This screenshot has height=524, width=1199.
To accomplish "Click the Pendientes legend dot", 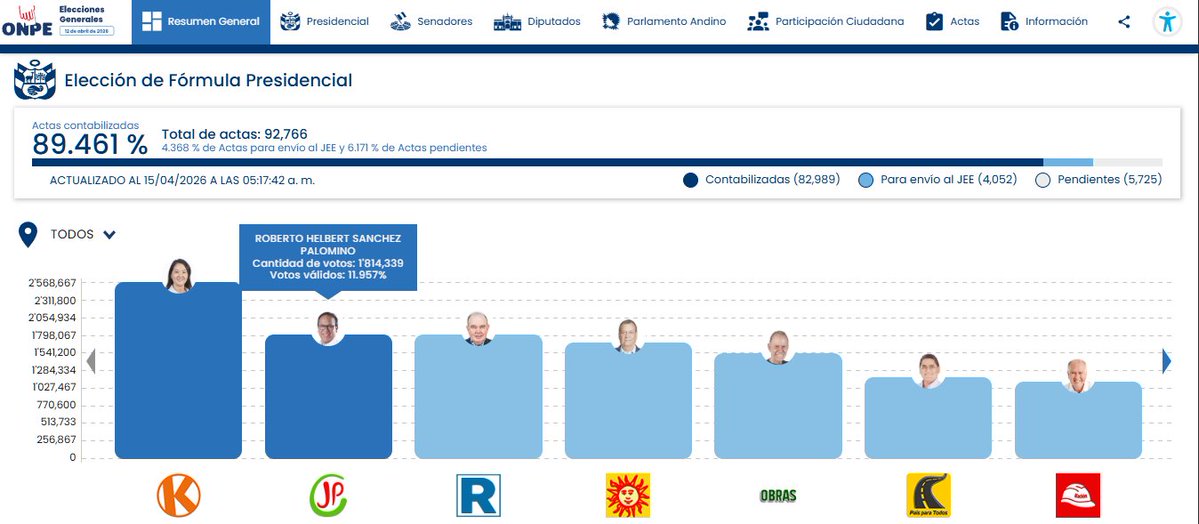I will click(1042, 181).
